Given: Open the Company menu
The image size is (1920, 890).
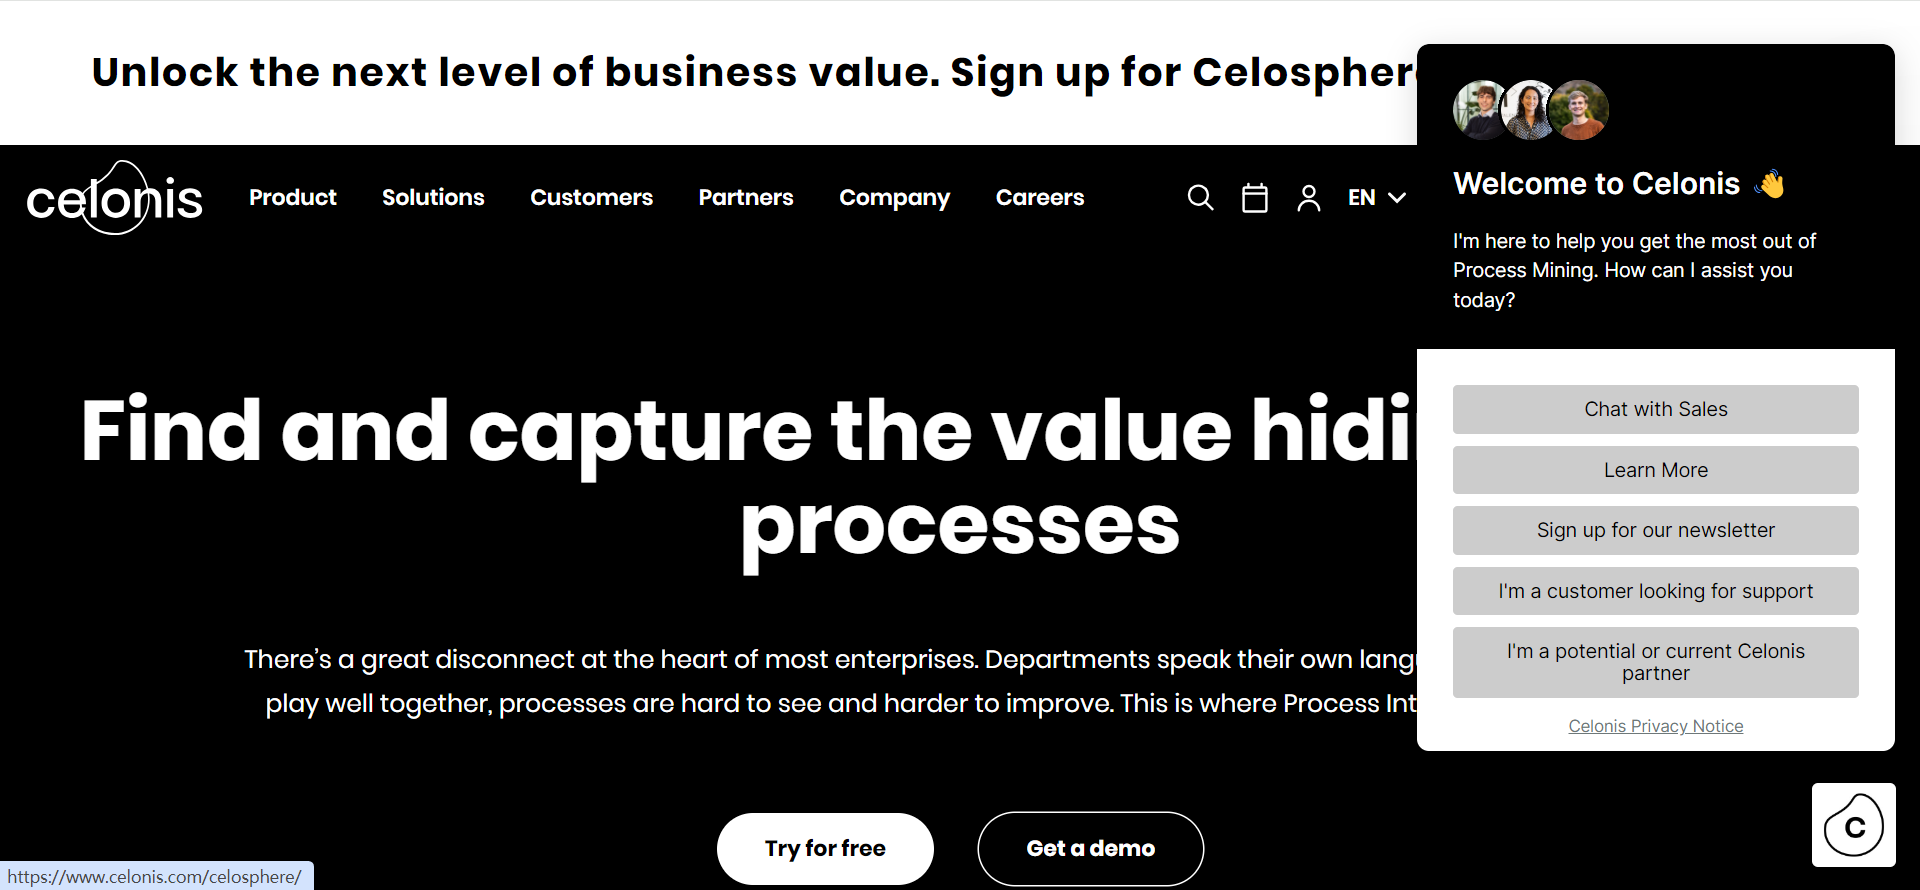Looking at the screenshot, I should coord(894,198).
